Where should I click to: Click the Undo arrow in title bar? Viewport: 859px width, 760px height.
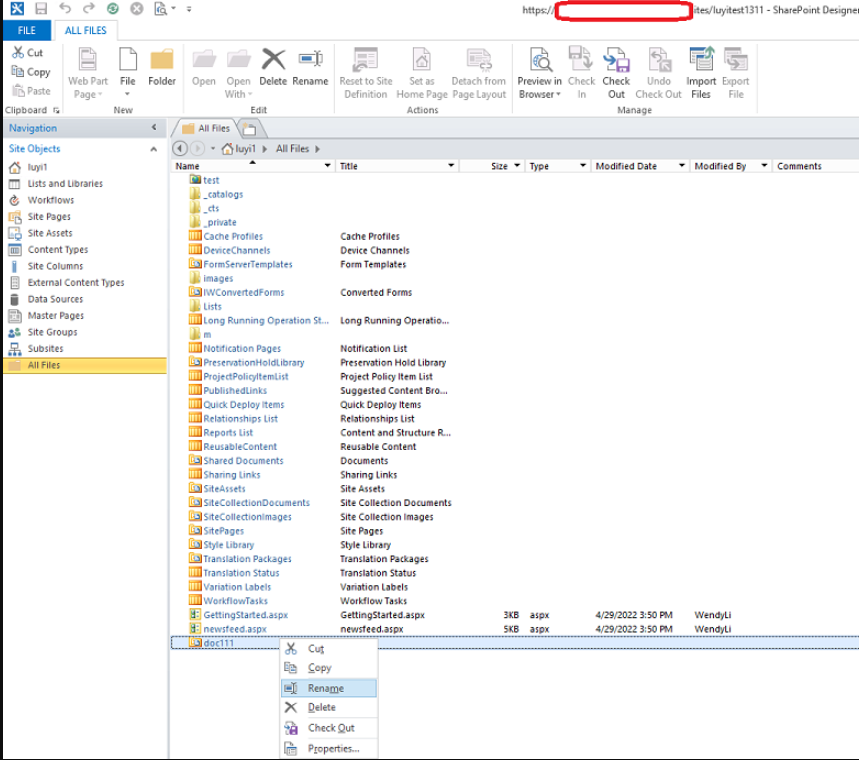click(x=65, y=8)
